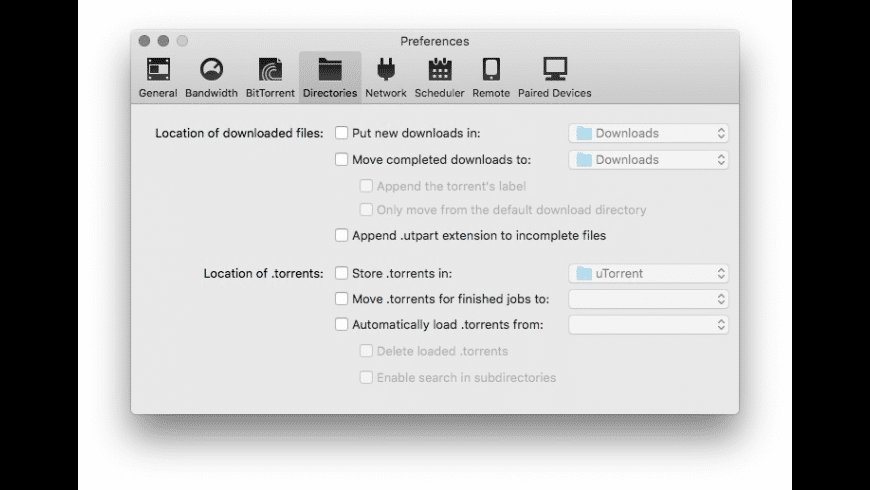The width and height of the screenshot is (870, 490).
Task: Click the General tab label
Action: click(x=158, y=93)
